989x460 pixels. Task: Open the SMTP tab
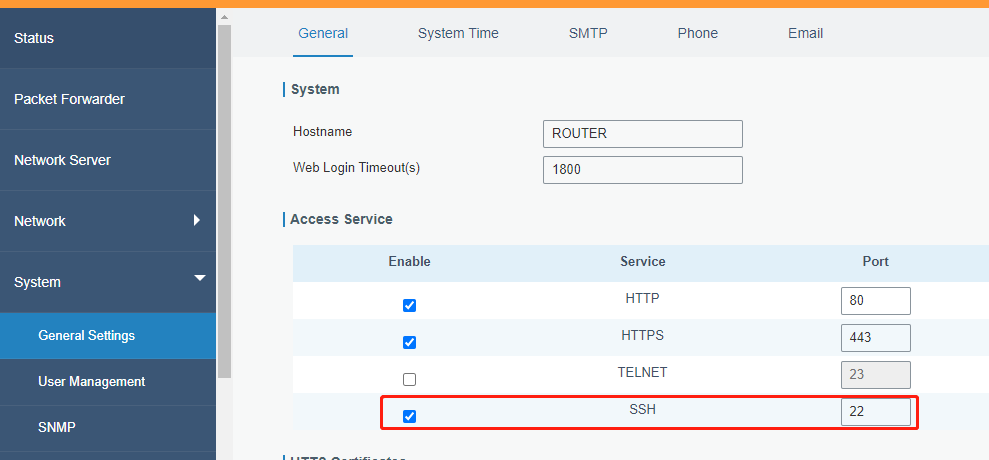[x=588, y=33]
